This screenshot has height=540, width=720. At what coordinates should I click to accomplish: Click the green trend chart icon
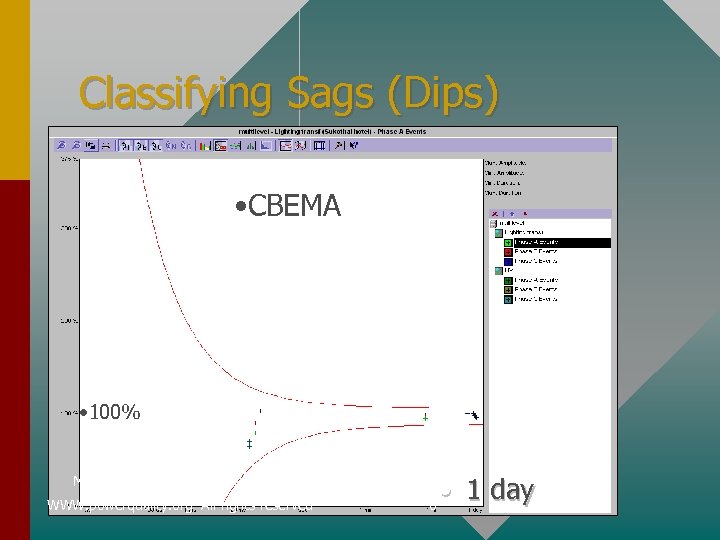[236, 146]
